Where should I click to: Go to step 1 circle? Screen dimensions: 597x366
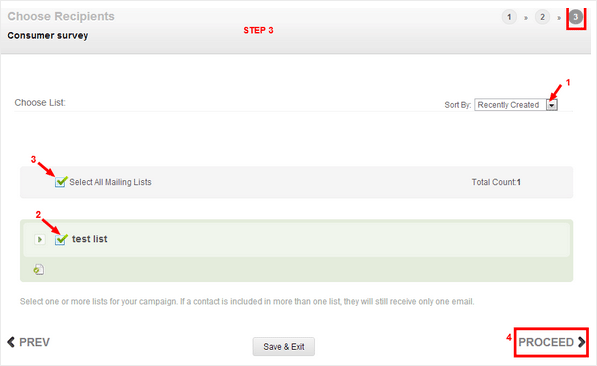tap(509, 17)
